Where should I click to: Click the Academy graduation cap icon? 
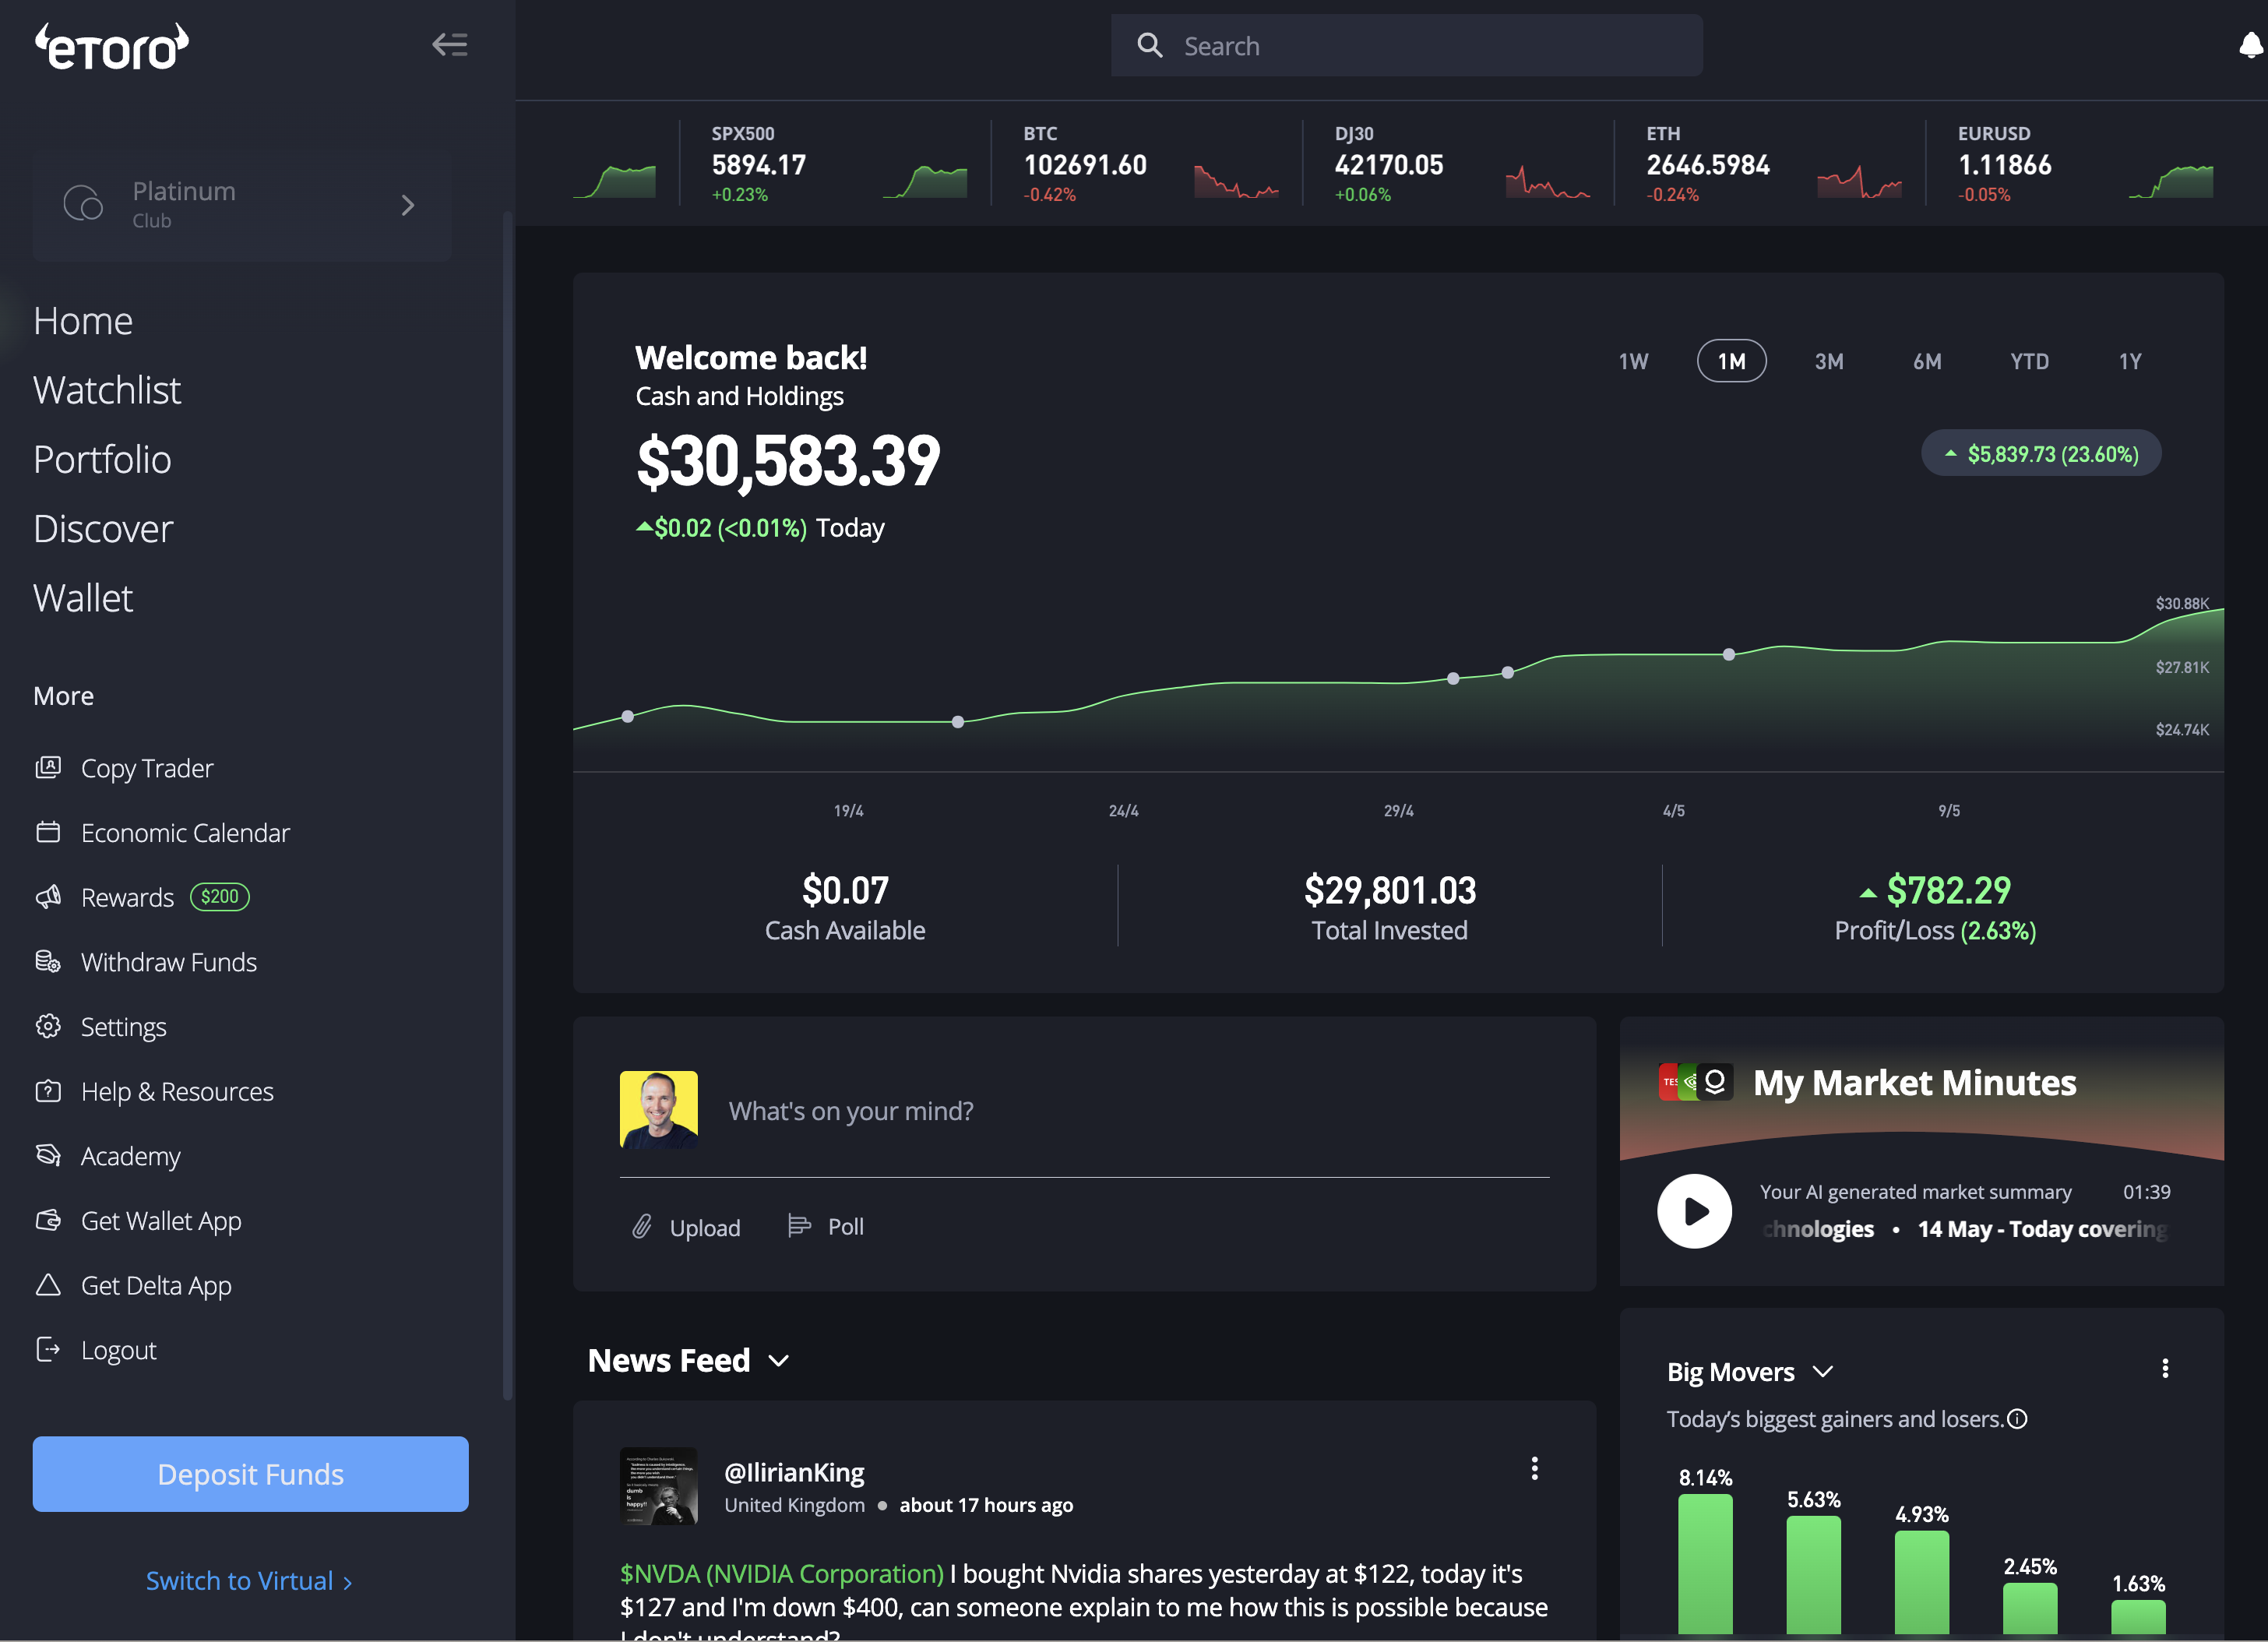click(48, 1155)
